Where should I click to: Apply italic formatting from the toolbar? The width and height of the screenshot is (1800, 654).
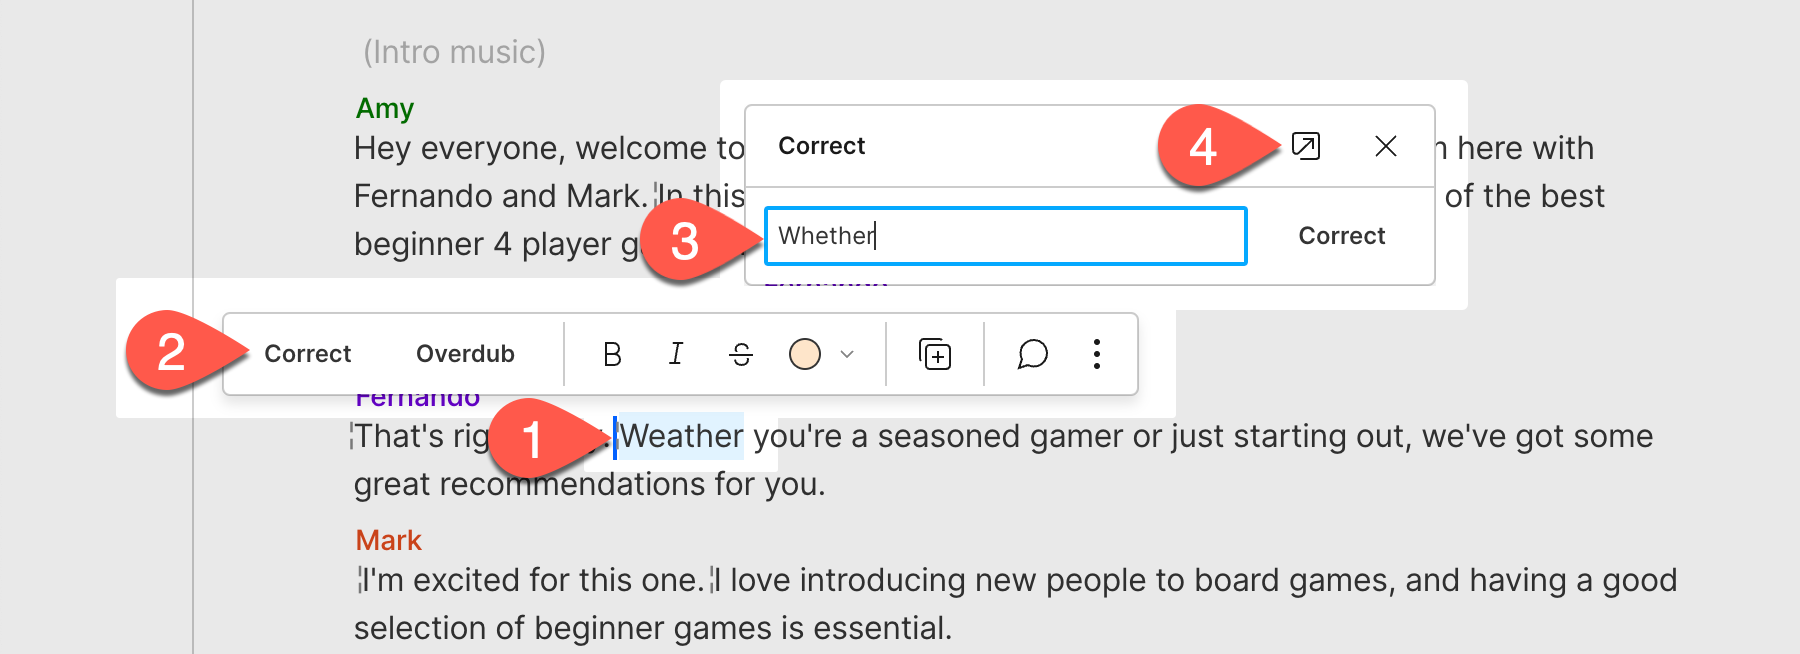click(x=676, y=354)
